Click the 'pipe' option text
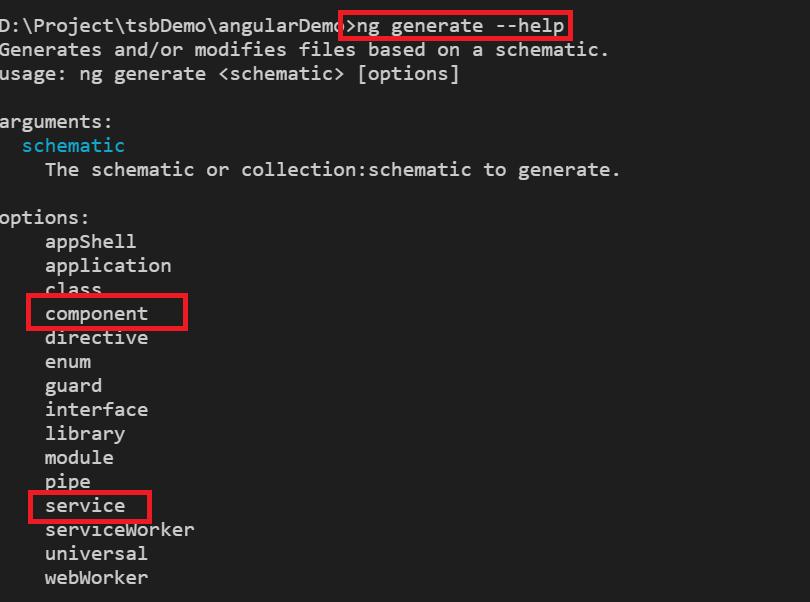The width and height of the screenshot is (810, 602). click(x=68, y=482)
